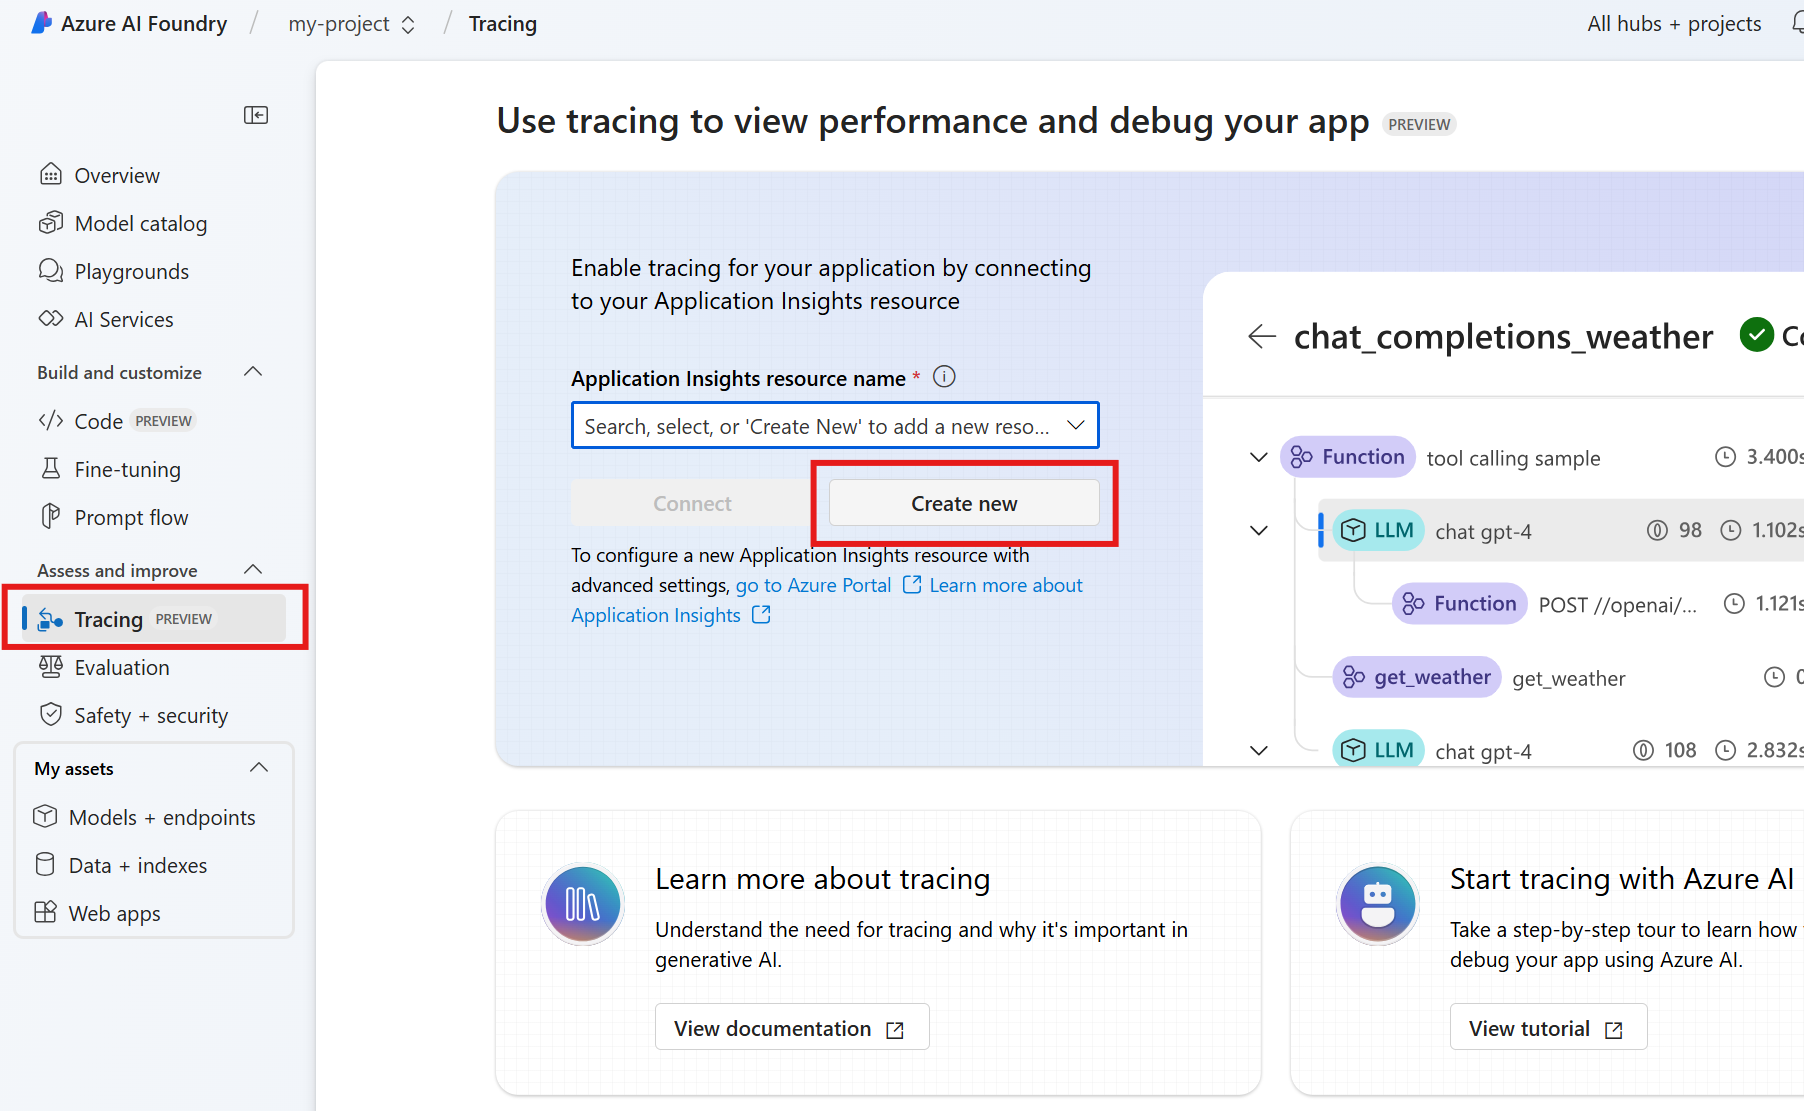The width and height of the screenshot is (1804, 1111).
Task: Select the Fine-tuning icon
Action: (x=51, y=468)
